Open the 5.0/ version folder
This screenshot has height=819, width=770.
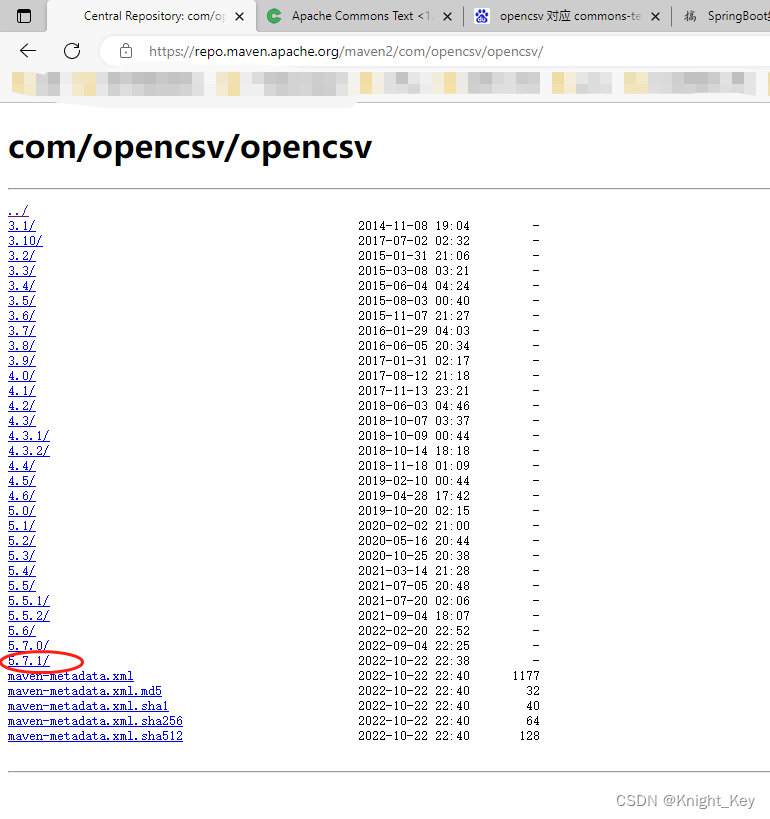[21, 511]
